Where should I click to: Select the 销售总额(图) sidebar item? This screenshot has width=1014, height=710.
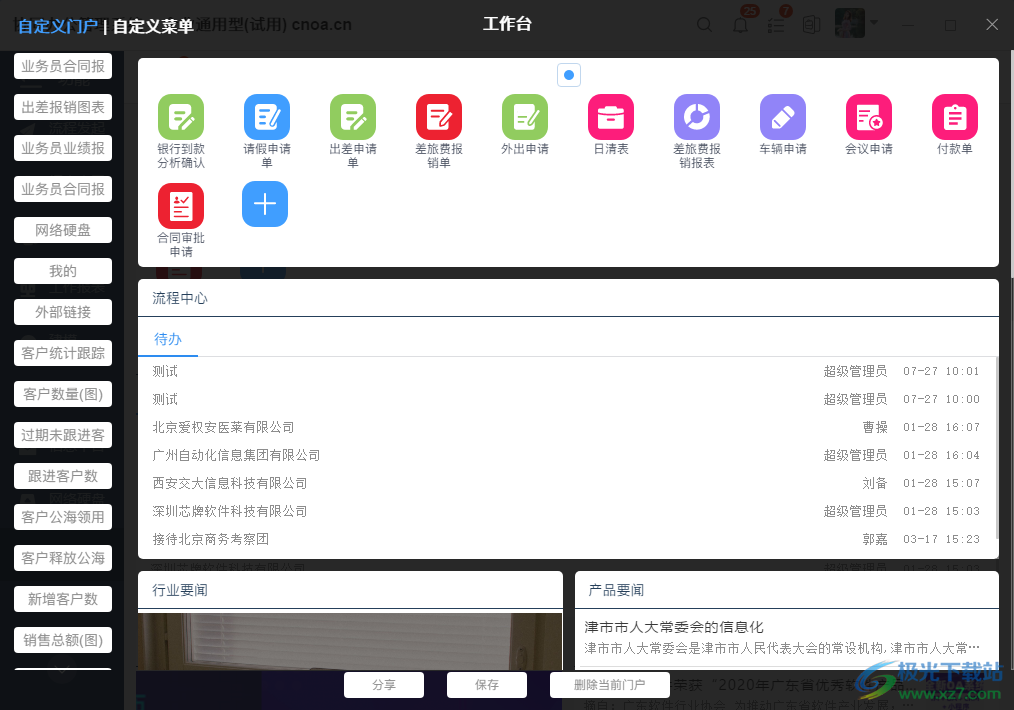point(63,640)
